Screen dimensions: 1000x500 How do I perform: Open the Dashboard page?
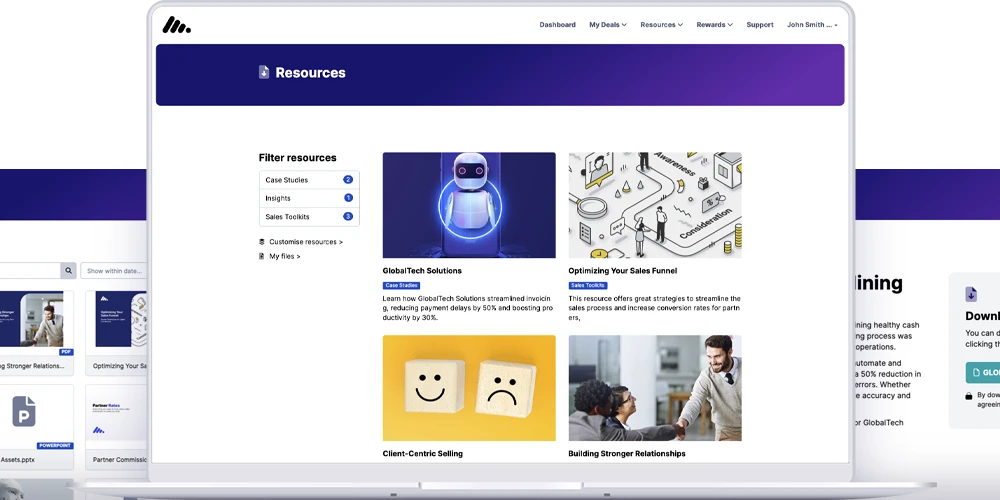pos(557,25)
